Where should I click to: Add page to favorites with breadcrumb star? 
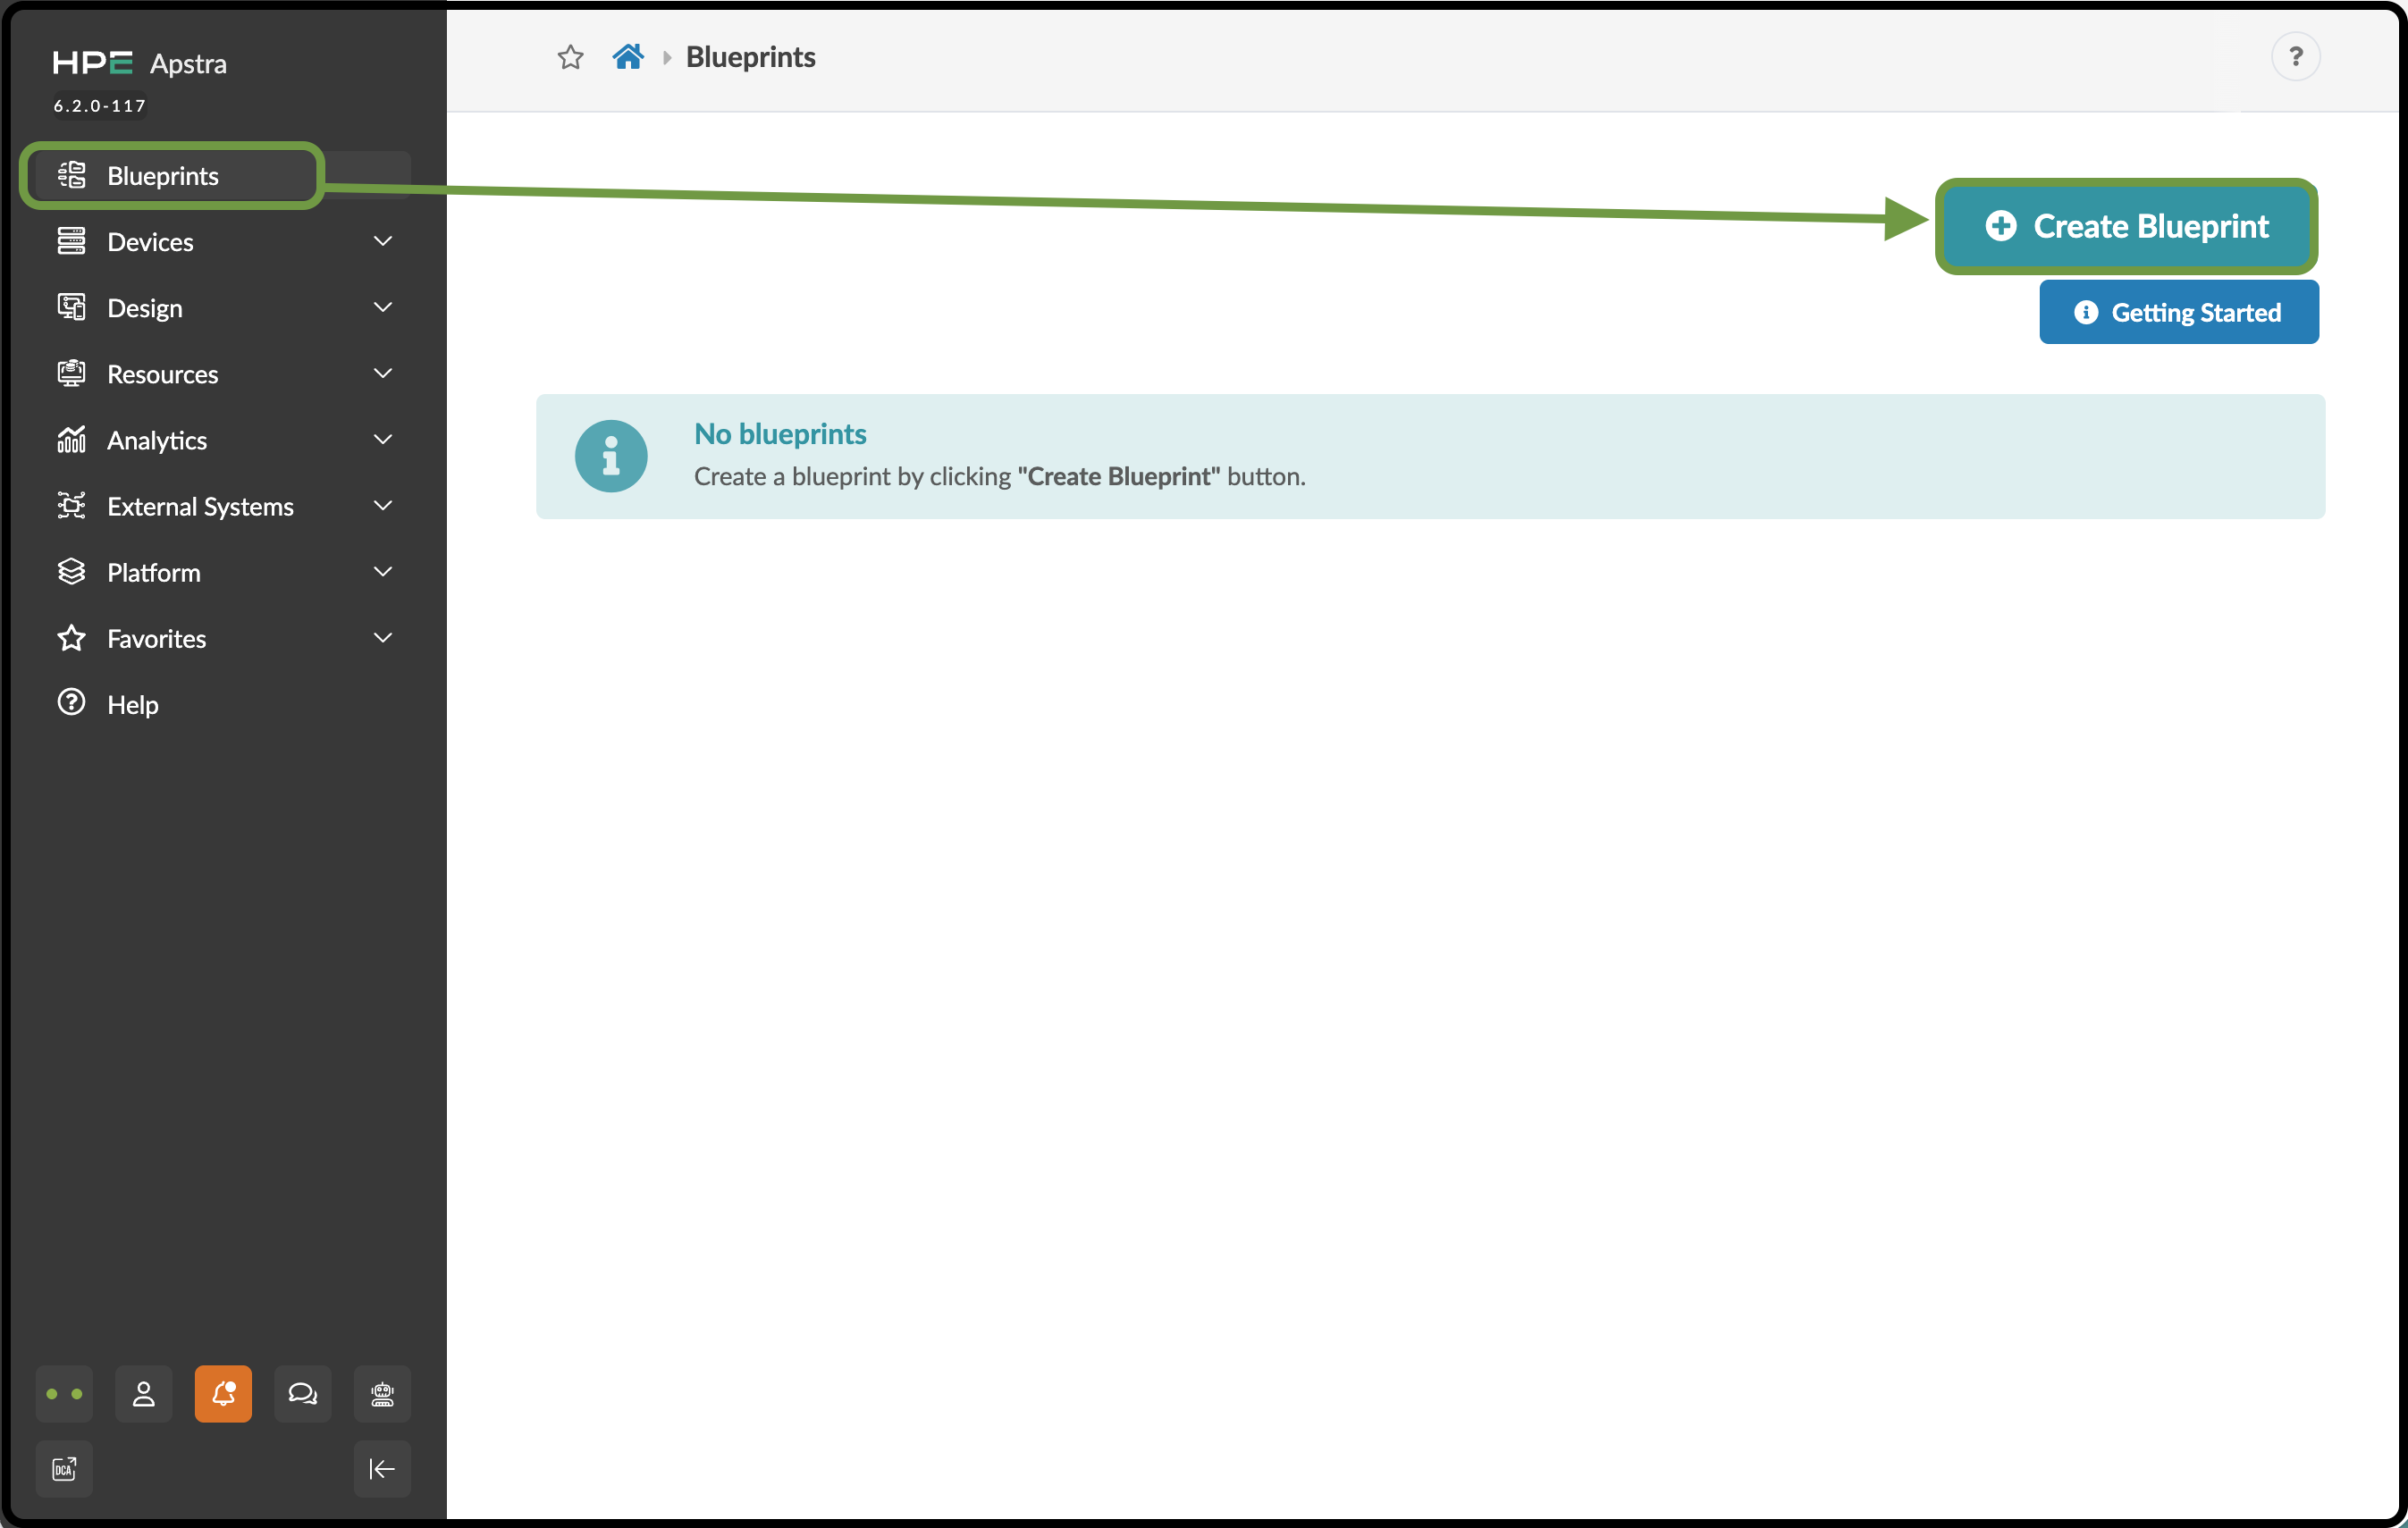pos(570,57)
